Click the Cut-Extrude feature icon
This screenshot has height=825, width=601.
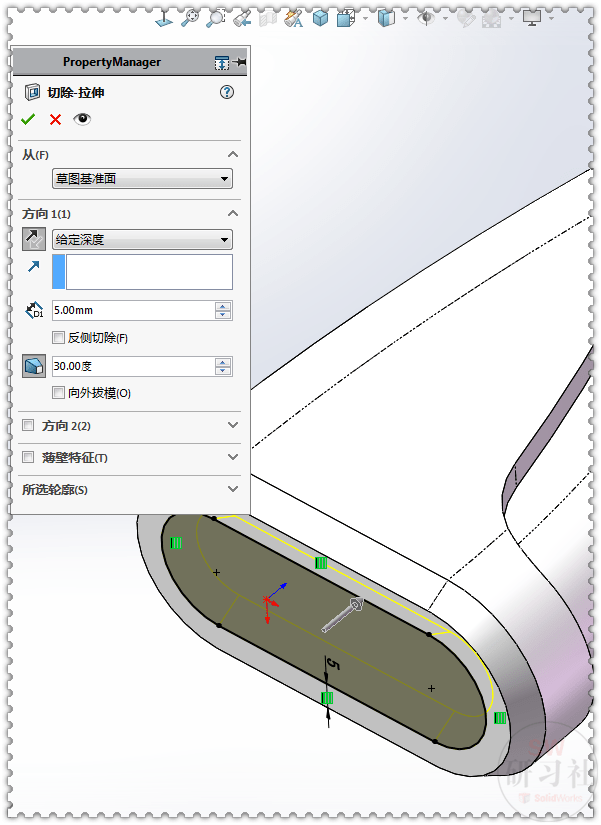pos(33,92)
